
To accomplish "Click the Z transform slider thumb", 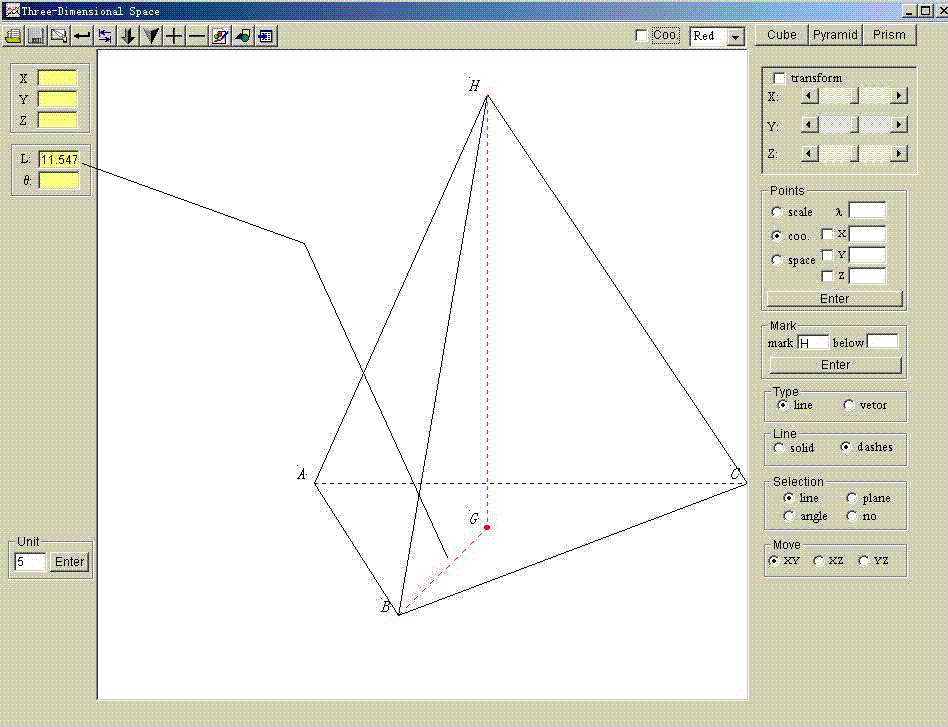I will pos(854,154).
